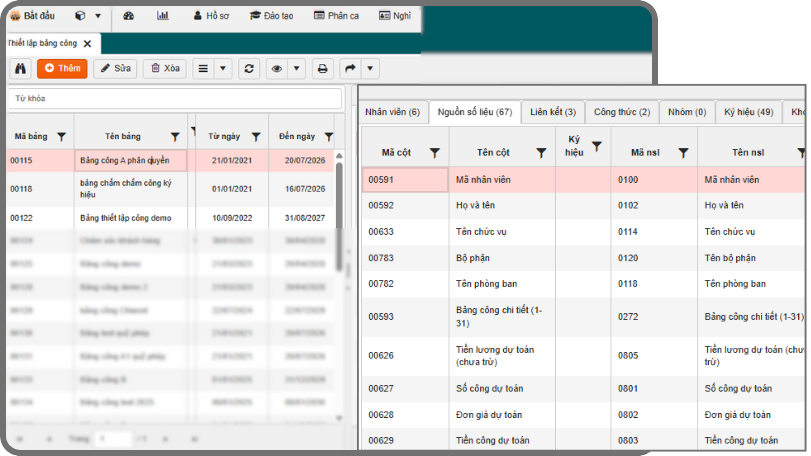Select row 00115 Bảng công A phân quyền
811x456 pixels.
(x=171, y=160)
